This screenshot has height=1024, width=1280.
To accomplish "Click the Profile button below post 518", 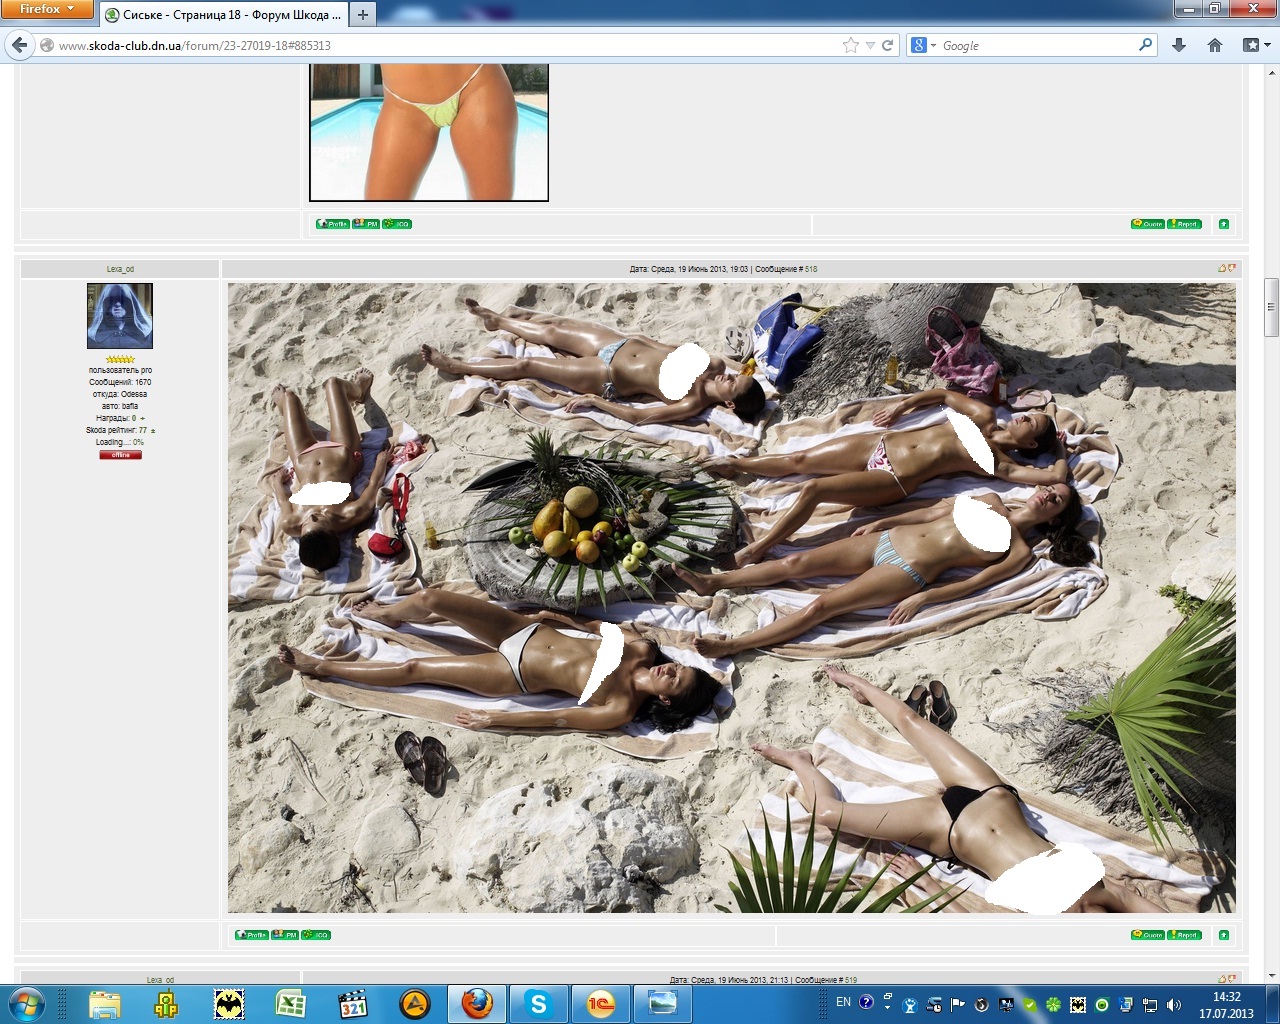I will coord(252,935).
